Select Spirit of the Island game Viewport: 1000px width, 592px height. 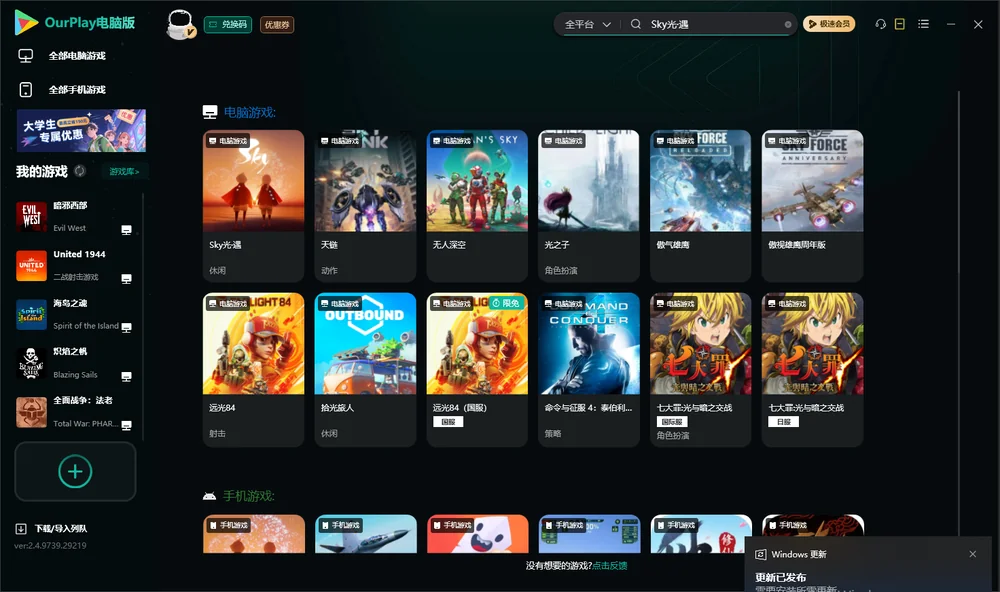coord(73,314)
